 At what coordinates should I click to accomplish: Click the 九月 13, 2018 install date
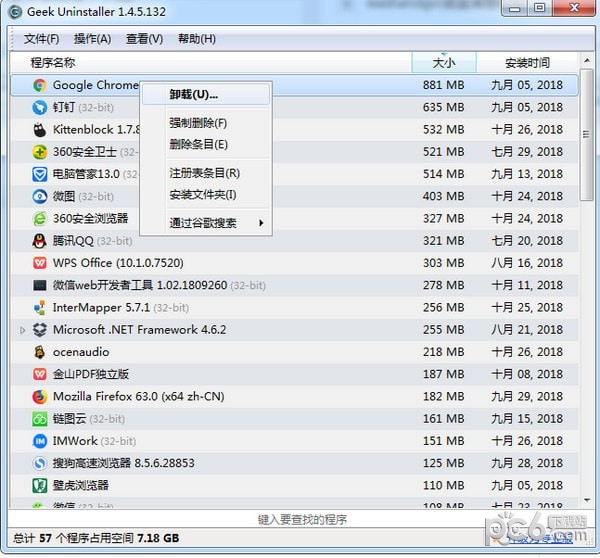[x=527, y=174]
